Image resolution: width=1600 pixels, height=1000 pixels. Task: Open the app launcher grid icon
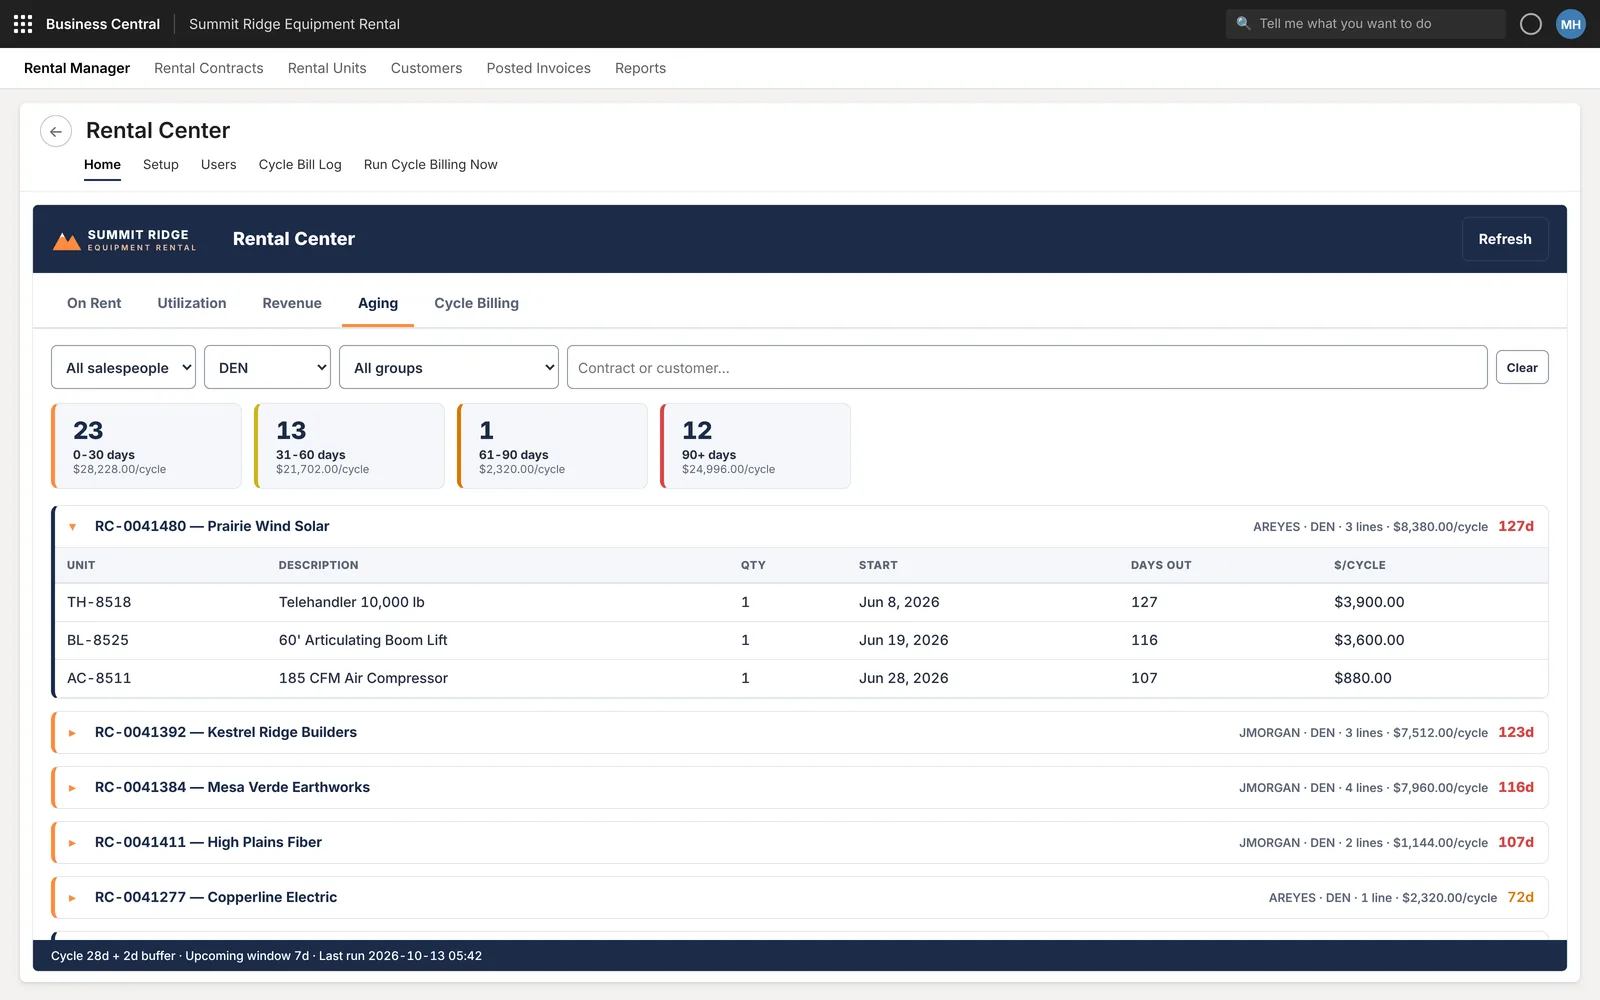pyautogui.click(x=23, y=24)
